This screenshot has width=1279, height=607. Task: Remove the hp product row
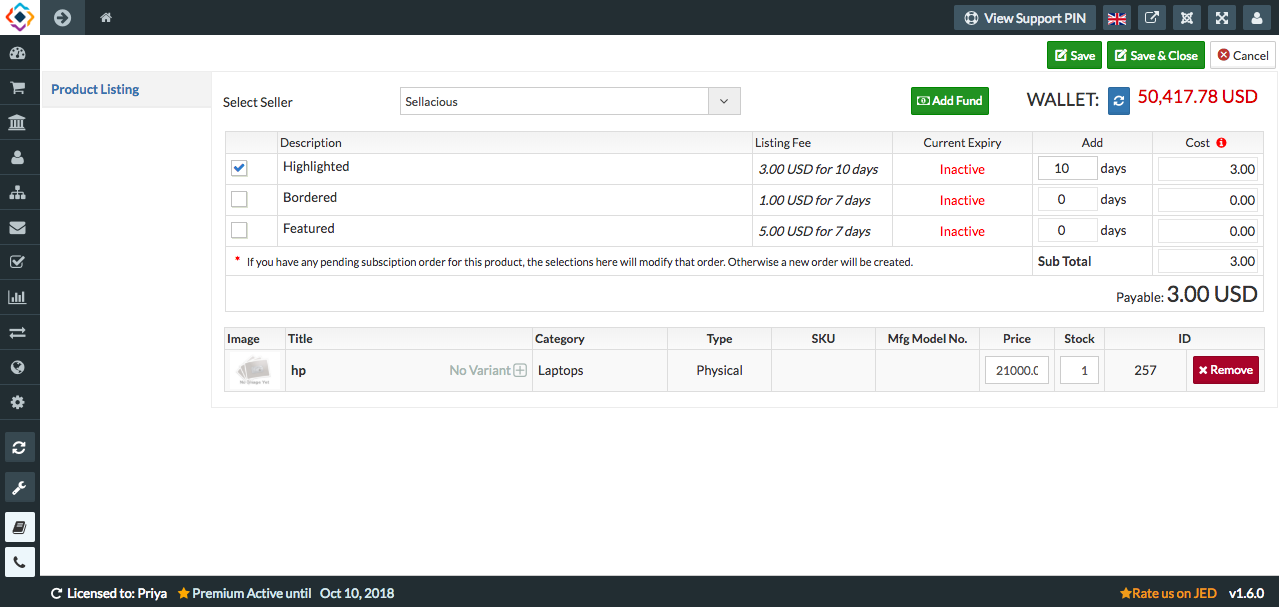pyautogui.click(x=1226, y=370)
